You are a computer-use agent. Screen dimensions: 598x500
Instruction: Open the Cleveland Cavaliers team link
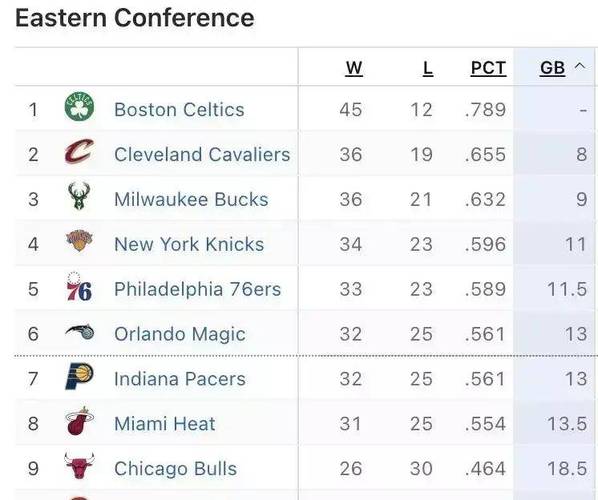point(202,154)
